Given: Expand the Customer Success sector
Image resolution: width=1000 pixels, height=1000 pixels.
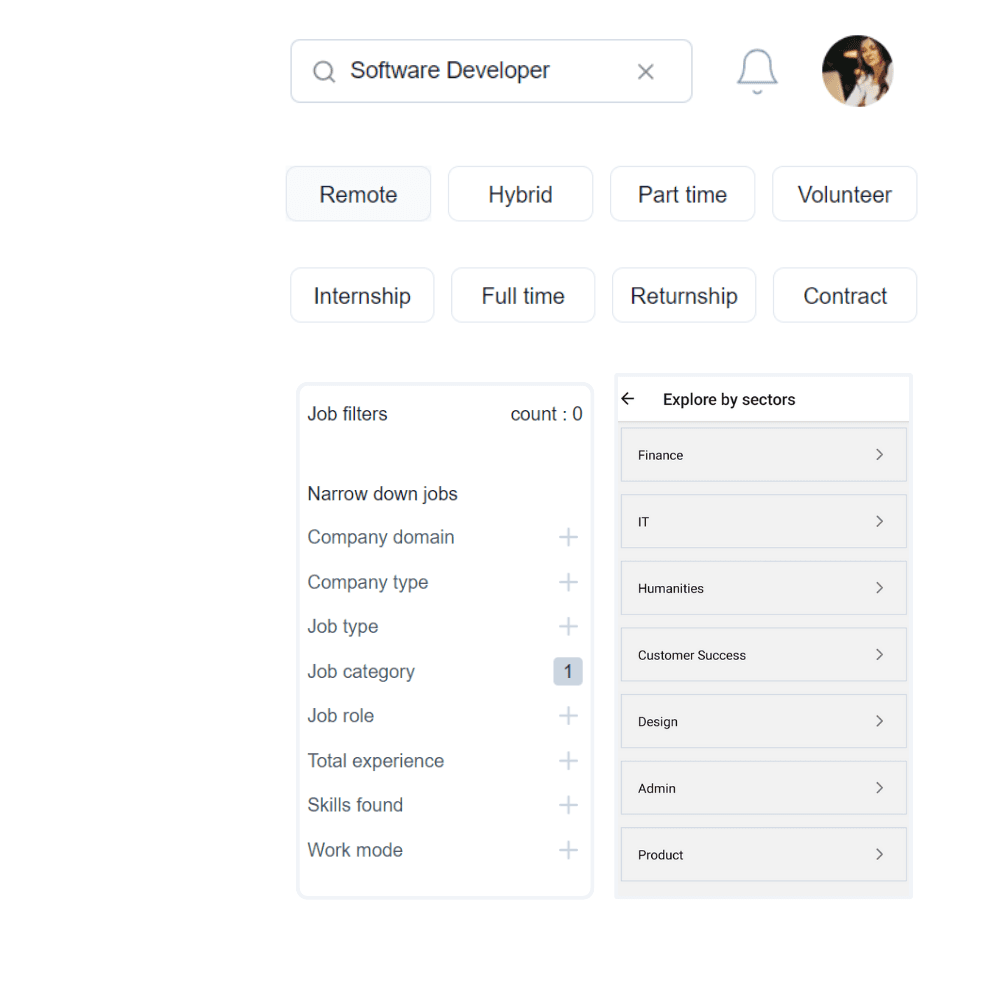Looking at the screenshot, I should 763,655.
